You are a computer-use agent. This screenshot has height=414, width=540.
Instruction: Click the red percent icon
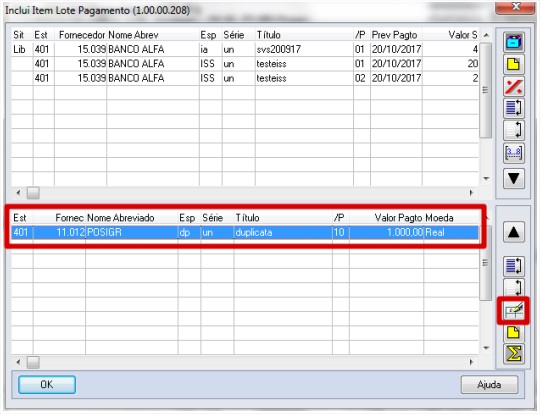pos(513,86)
